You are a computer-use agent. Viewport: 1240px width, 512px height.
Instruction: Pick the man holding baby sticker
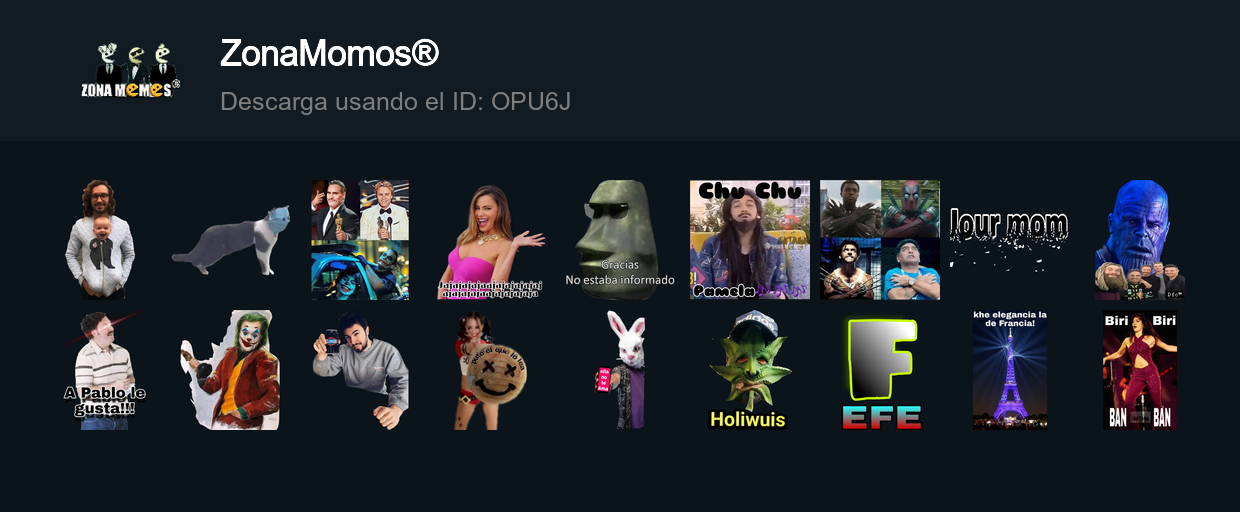[100, 240]
